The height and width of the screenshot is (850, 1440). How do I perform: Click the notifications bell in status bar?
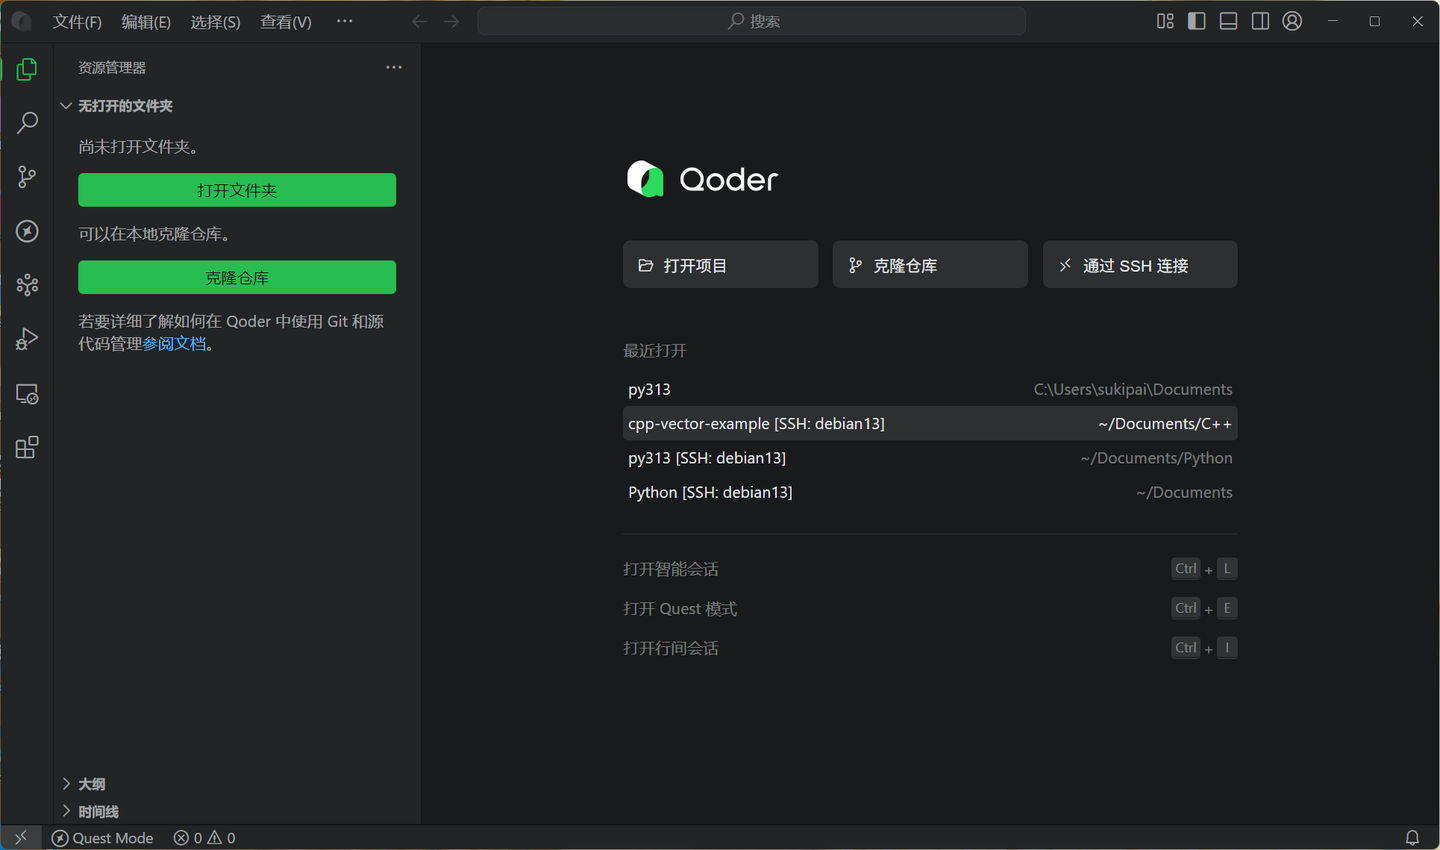(x=1412, y=838)
